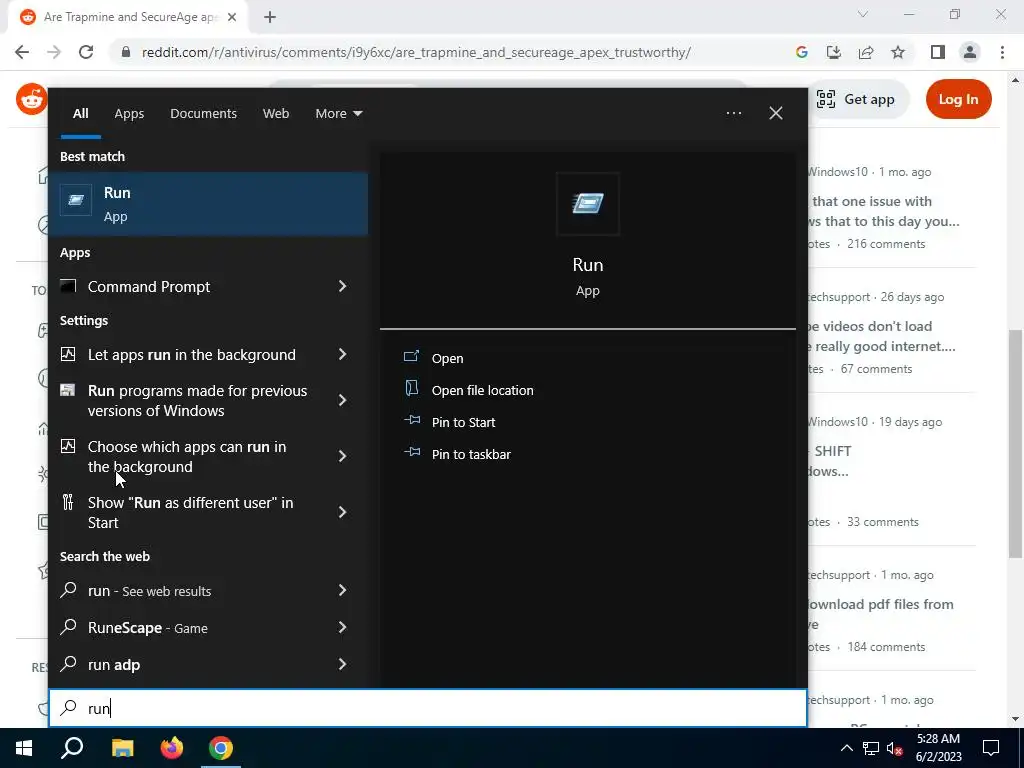Click the page vertical scrollbar thumb
1024x768 pixels.
tap(1015, 444)
